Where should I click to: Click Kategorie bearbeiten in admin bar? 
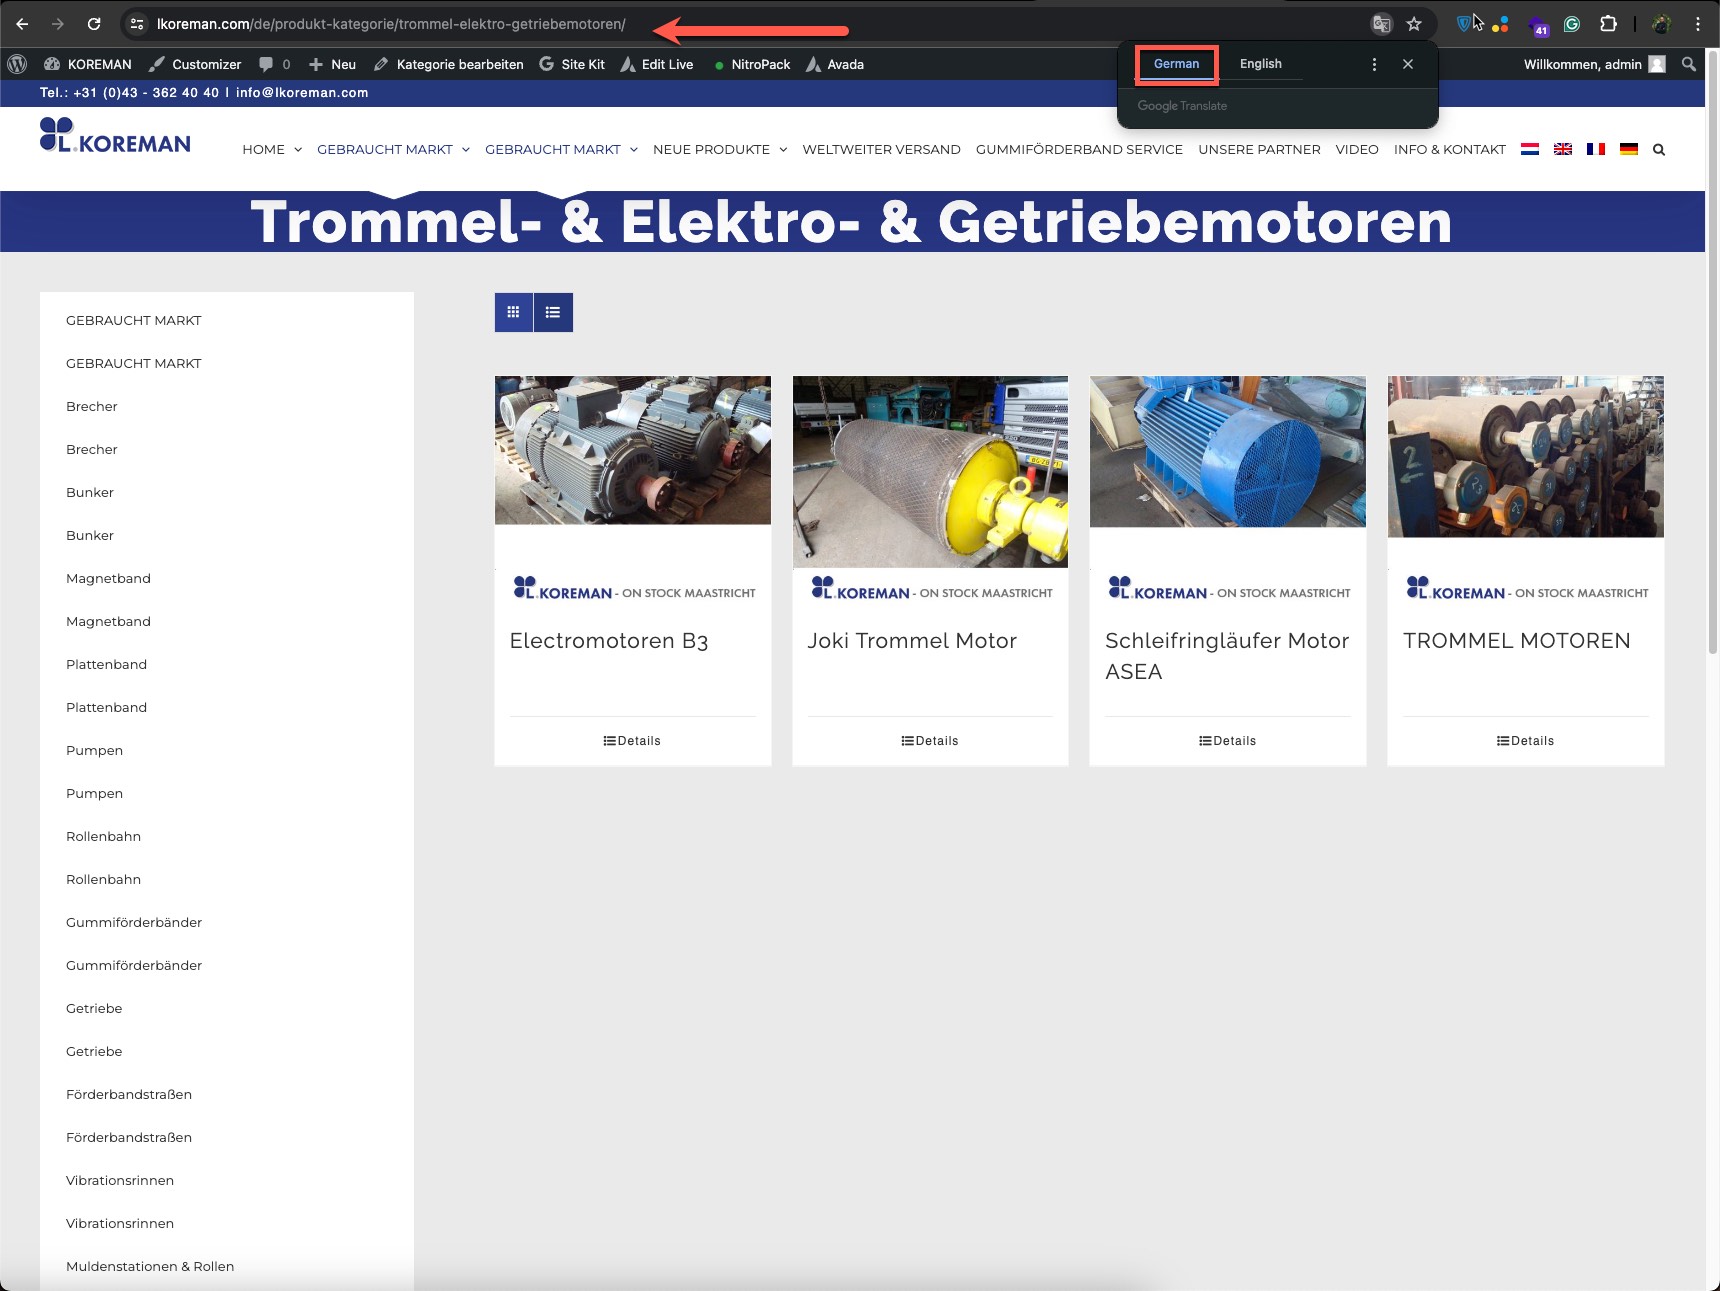click(x=448, y=64)
